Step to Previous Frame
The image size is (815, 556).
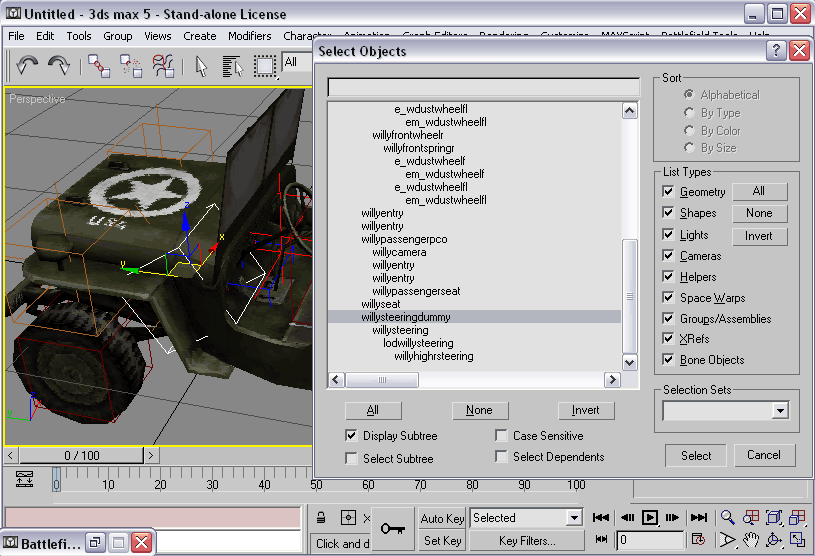[x=627, y=518]
